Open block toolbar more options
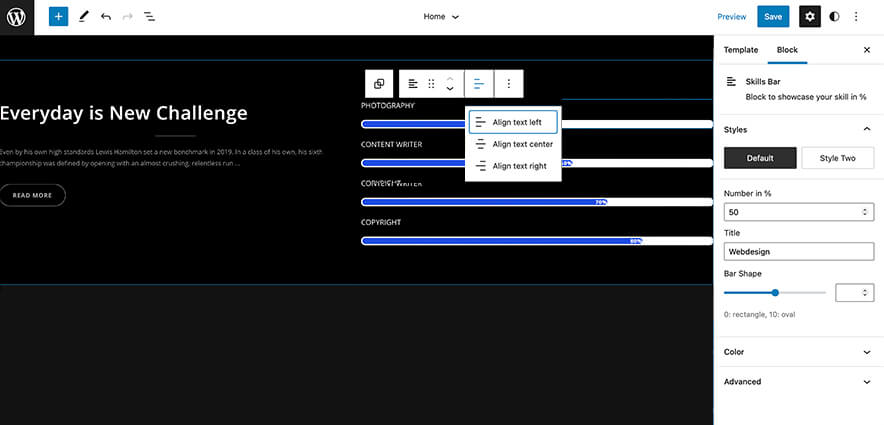The height and width of the screenshot is (425, 884). 509,84
